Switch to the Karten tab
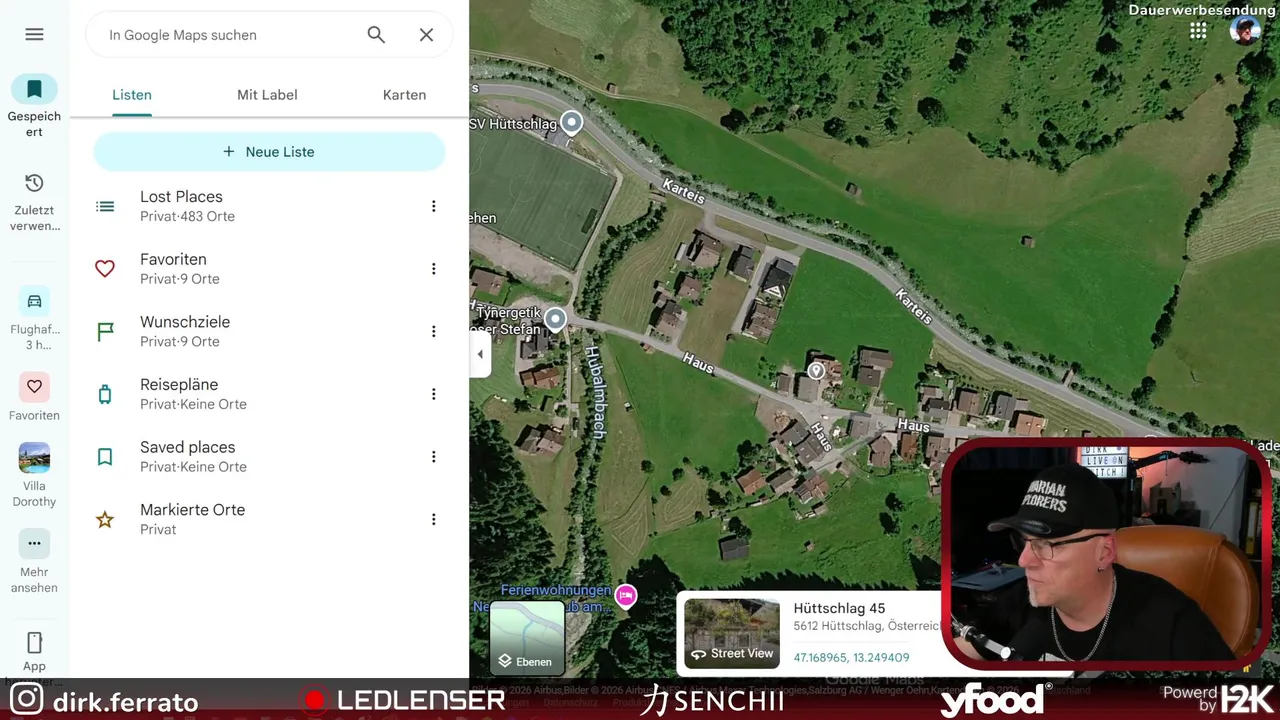Screen dimensions: 1280x720 (404, 95)
